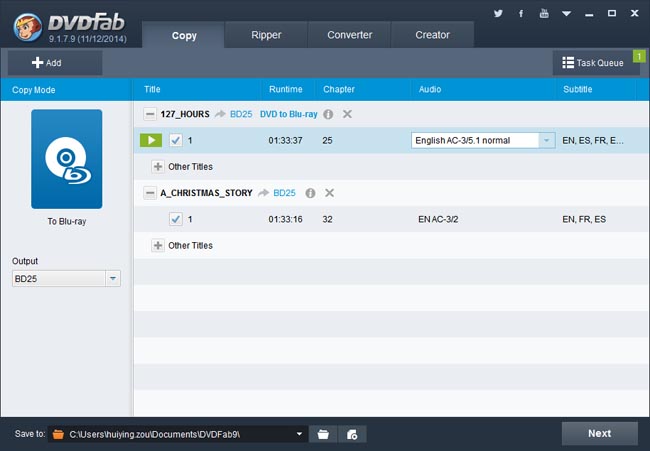This screenshot has width=650, height=451.
Task: Collapse the 127_HOURS source group
Action: tap(150, 114)
